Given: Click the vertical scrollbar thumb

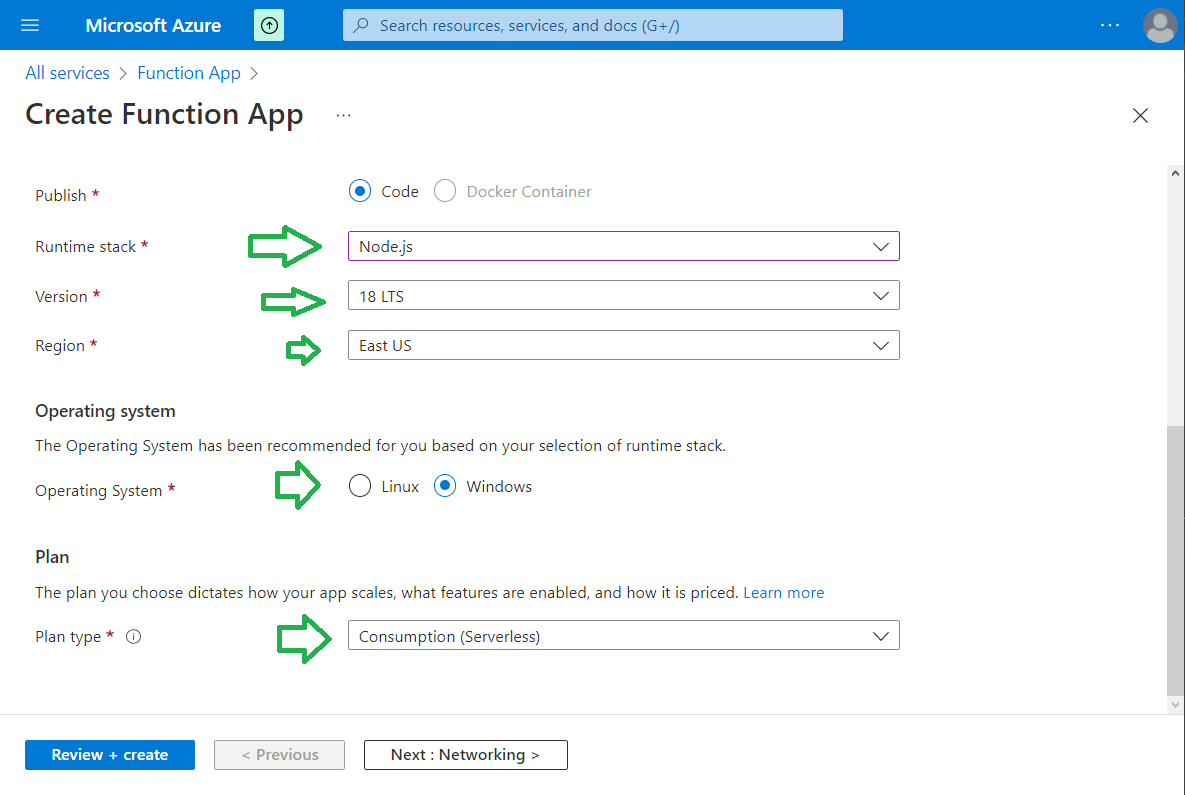Looking at the screenshot, I should coord(1175,559).
